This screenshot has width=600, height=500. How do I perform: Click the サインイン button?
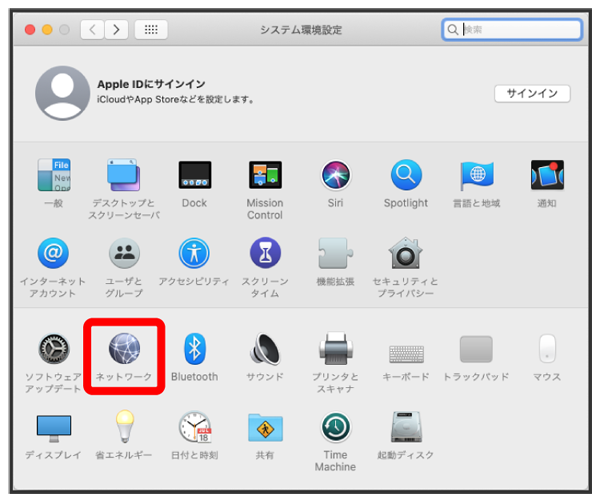[x=532, y=93]
